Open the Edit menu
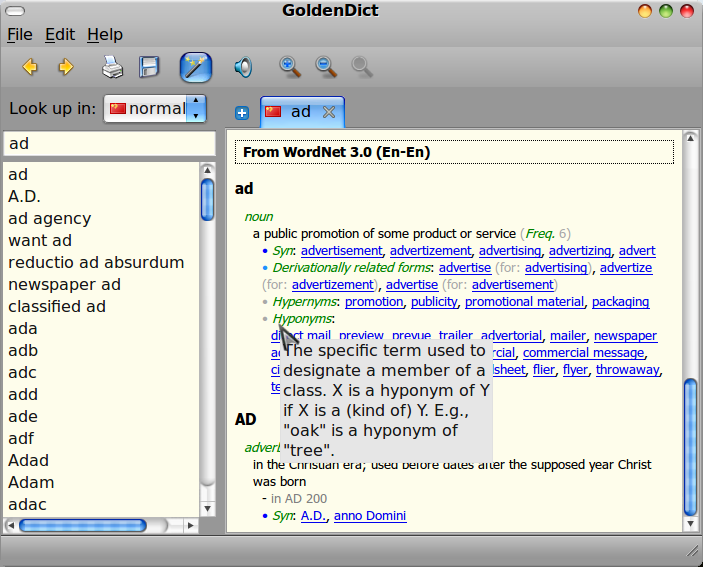 (60, 35)
